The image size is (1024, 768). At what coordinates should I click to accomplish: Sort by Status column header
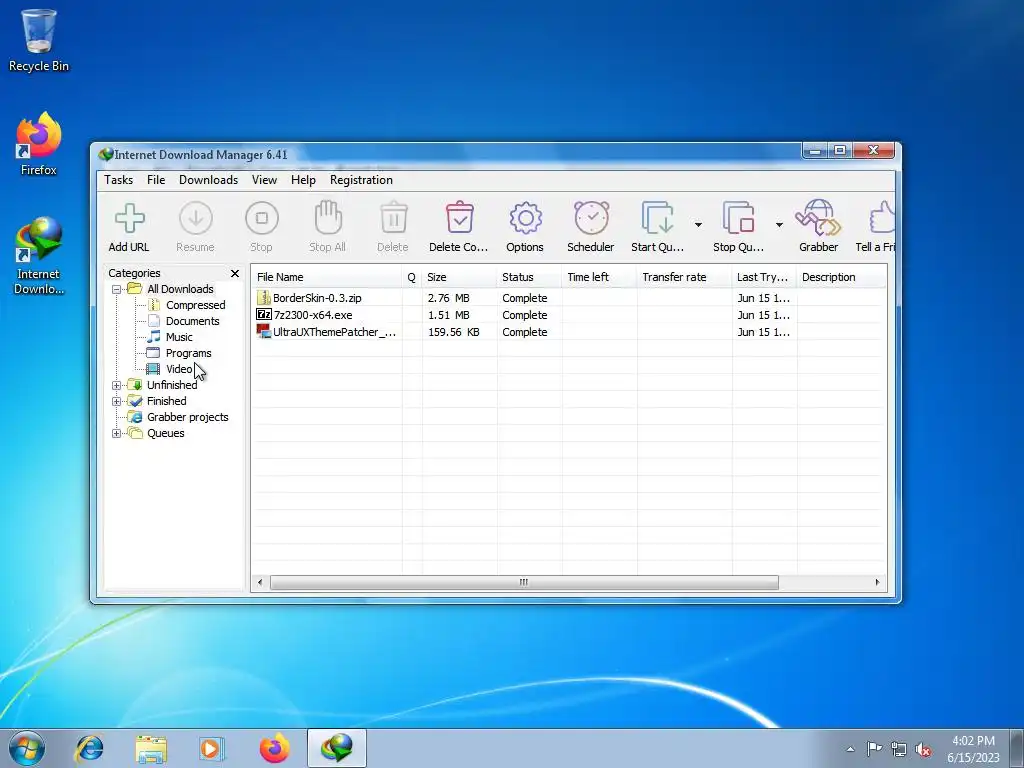click(x=530, y=277)
